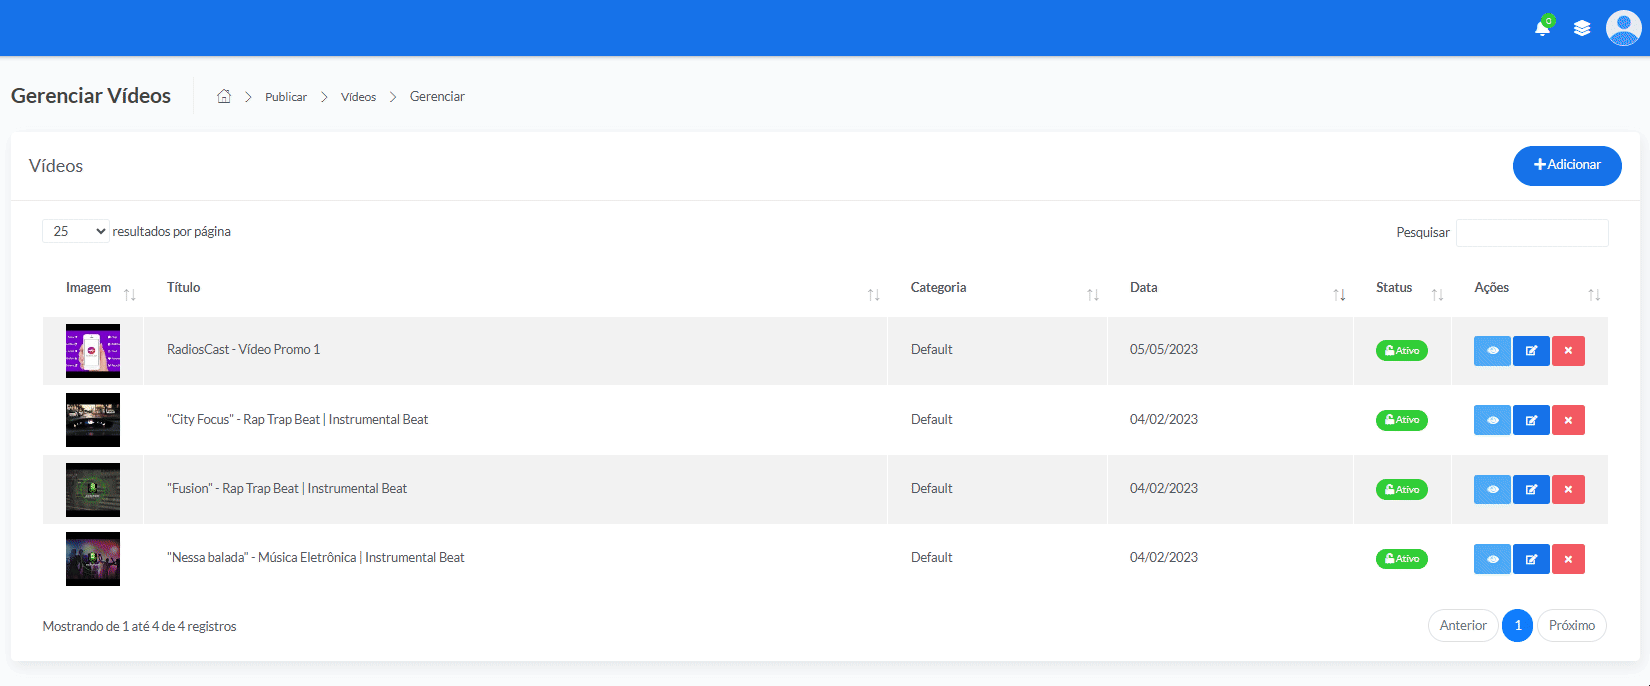Open the user profile avatar
This screenshot has height=686, width=1650.
click(x=1623, y=28)
